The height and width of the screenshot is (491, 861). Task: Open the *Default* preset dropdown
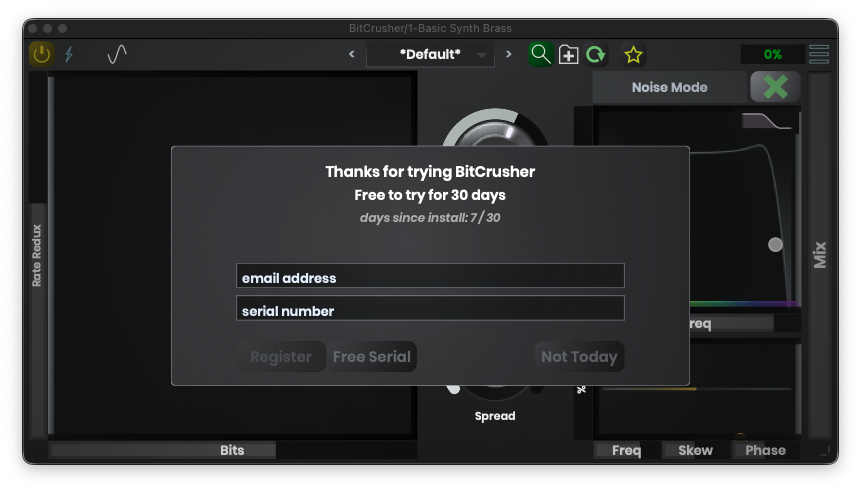[430, 54]
